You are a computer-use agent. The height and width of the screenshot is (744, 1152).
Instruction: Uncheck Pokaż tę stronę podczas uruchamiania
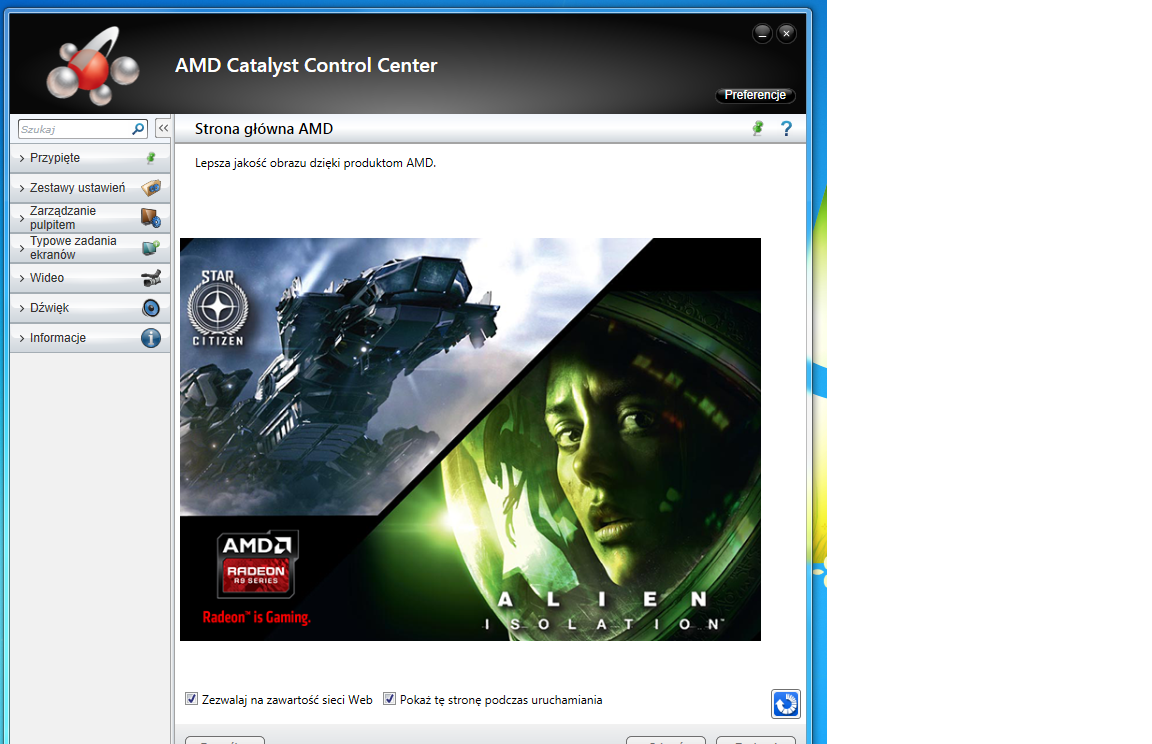(389, 699)
